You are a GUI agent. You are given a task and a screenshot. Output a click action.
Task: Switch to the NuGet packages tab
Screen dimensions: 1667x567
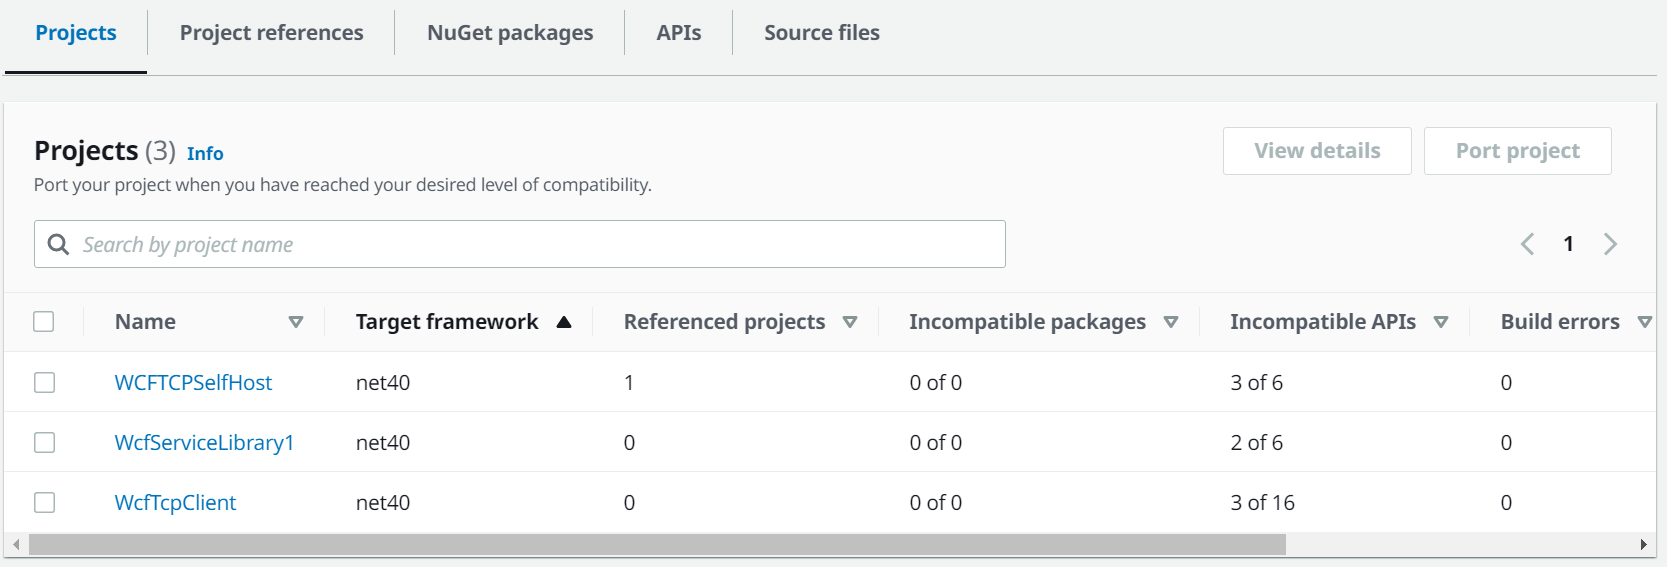pos(510,33)
